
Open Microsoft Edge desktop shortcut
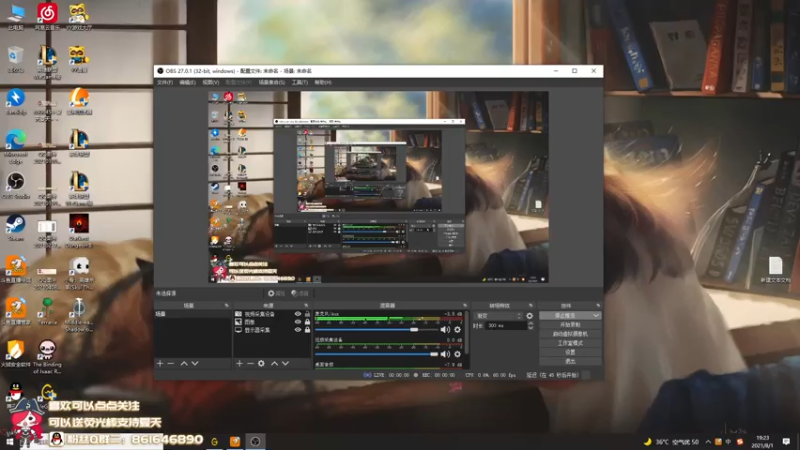click(16, 147)
